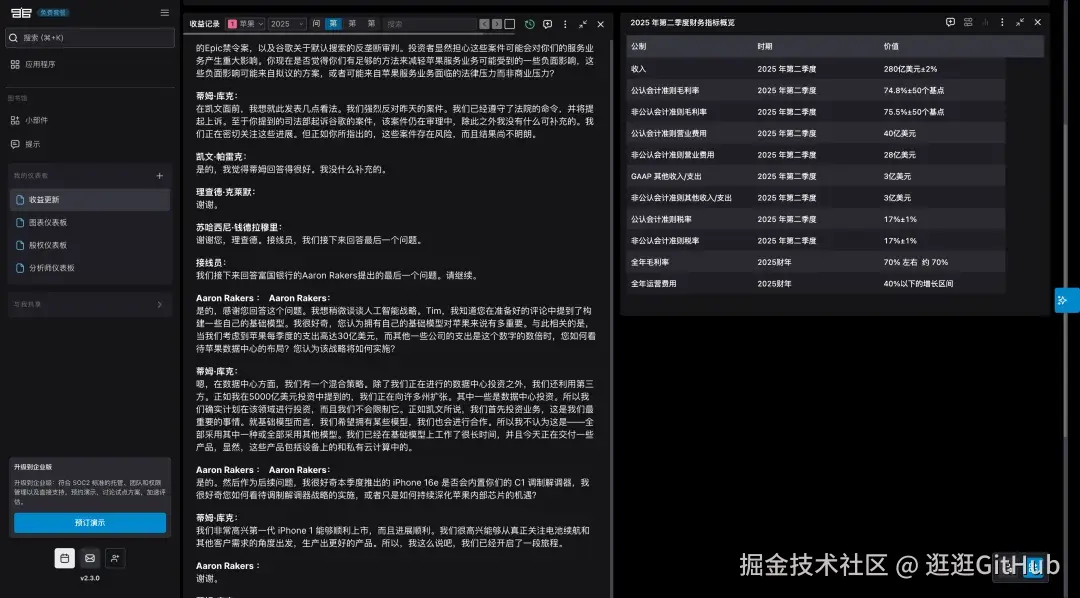Open the 图表仪表板 dashboard
Image resolution: width=1080 pixels, height=598 pixels.
click(90, 223)
